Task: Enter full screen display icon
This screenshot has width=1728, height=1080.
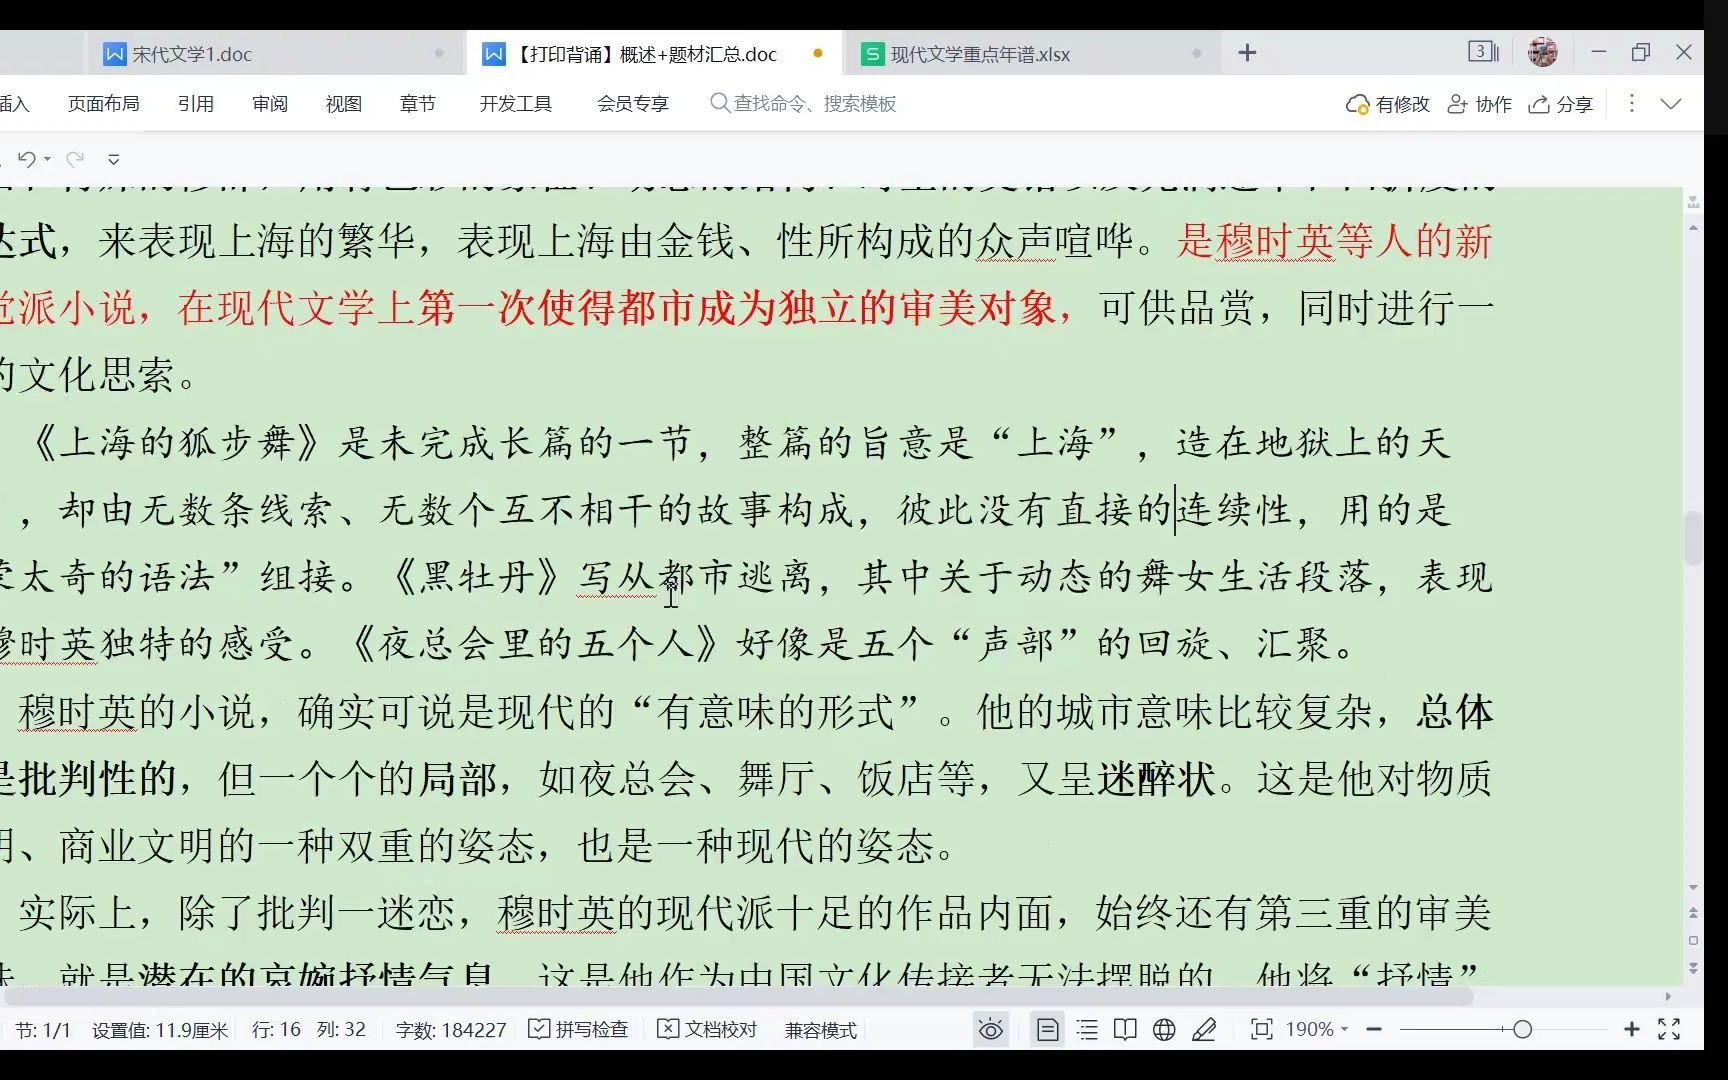Action: 1669,1029
